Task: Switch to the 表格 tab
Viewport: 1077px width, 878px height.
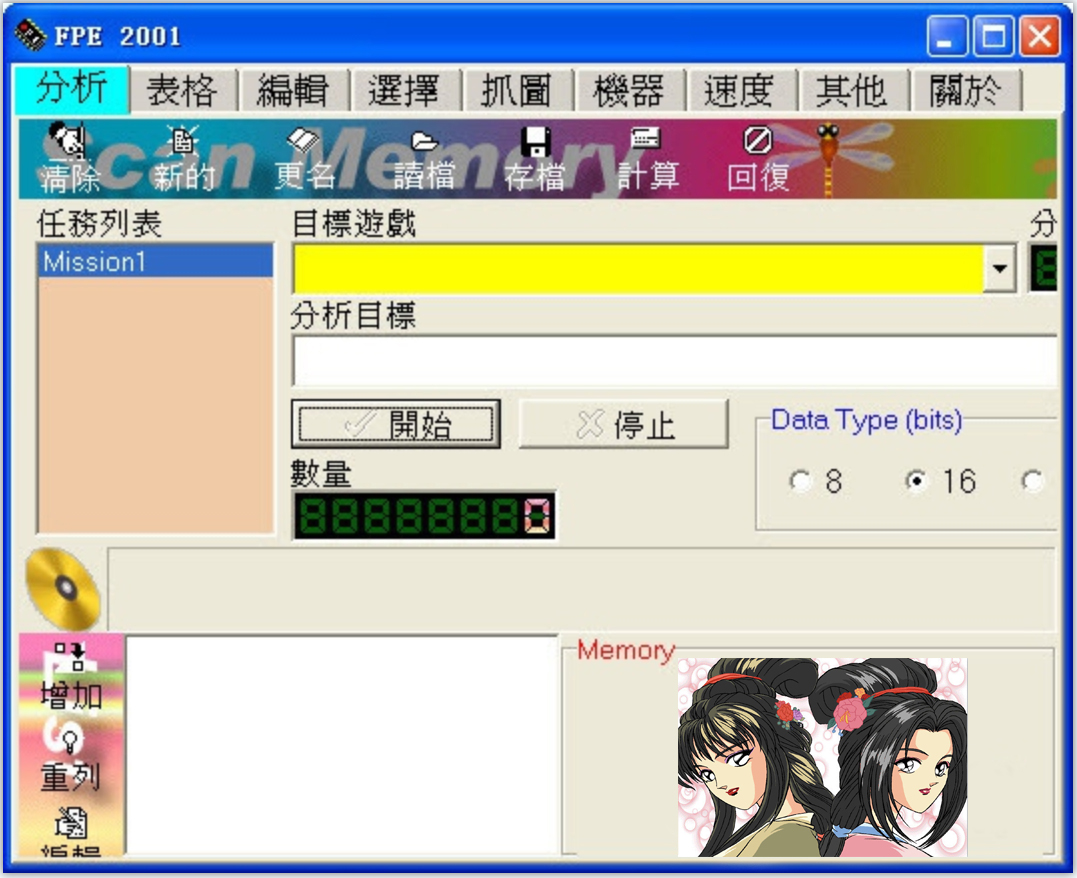Action: point(183,90)
